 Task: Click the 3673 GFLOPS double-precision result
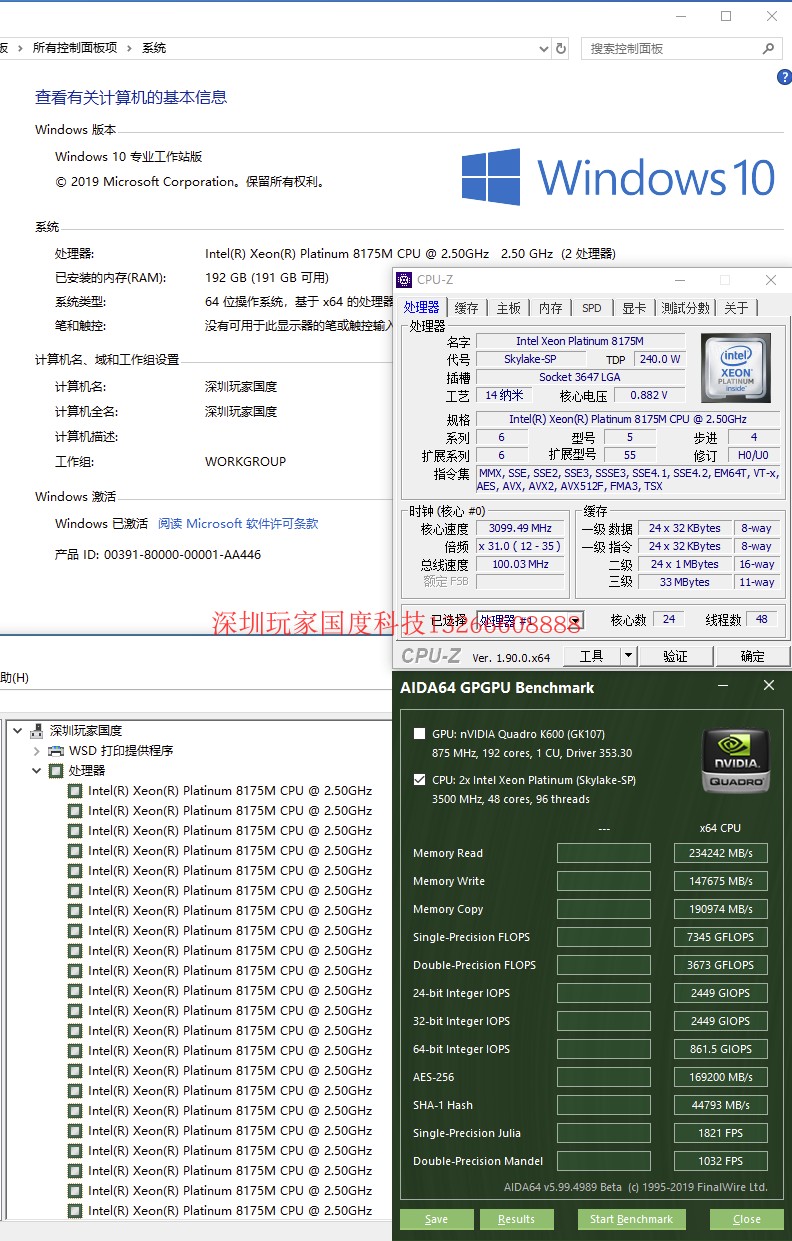point(721,965)
